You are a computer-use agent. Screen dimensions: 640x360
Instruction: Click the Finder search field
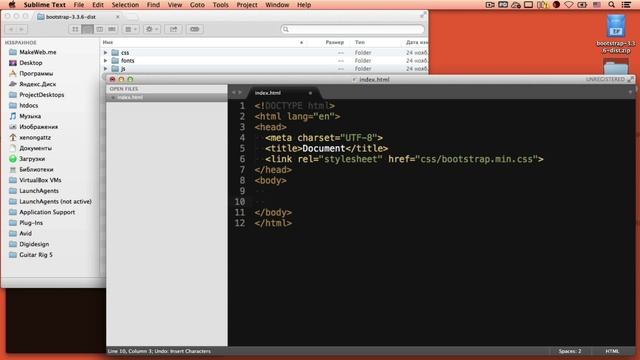click(352, 29)
